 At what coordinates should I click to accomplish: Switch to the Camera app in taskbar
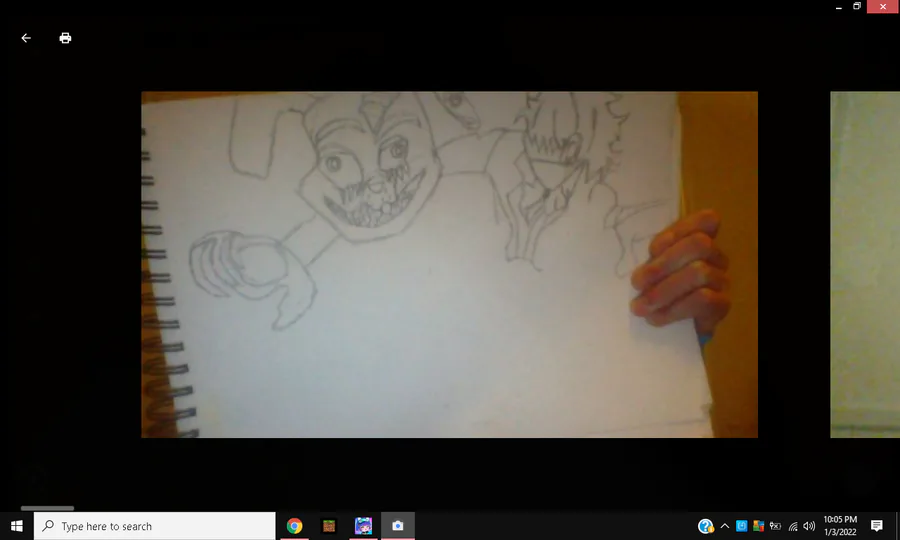[398, 526]
